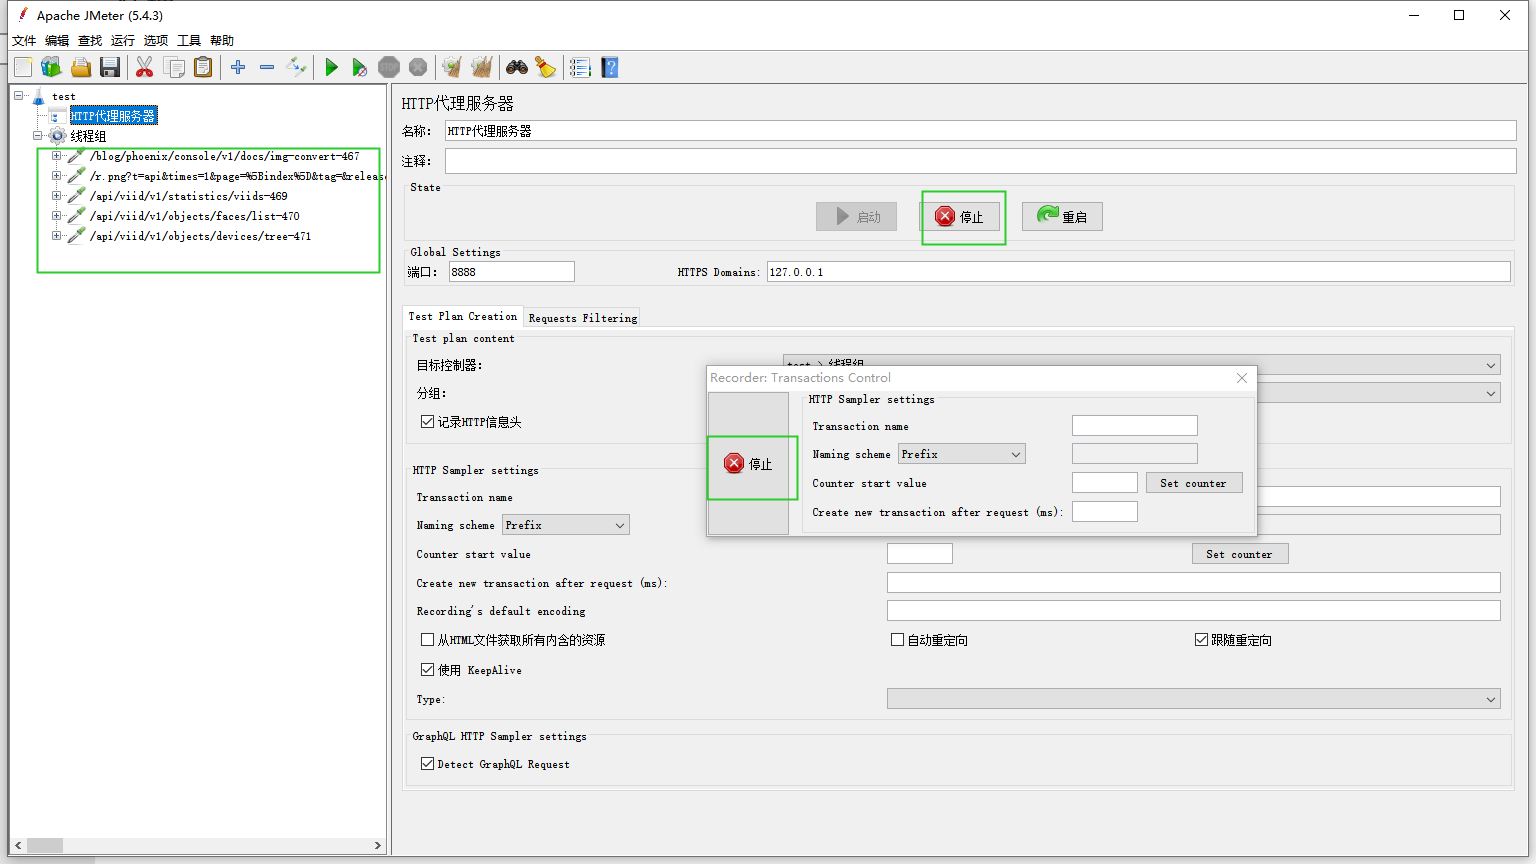This screenshot has width=1536, height=864.
Task: Paste element with clipboard icon
Action: click(x=203, y=67)
